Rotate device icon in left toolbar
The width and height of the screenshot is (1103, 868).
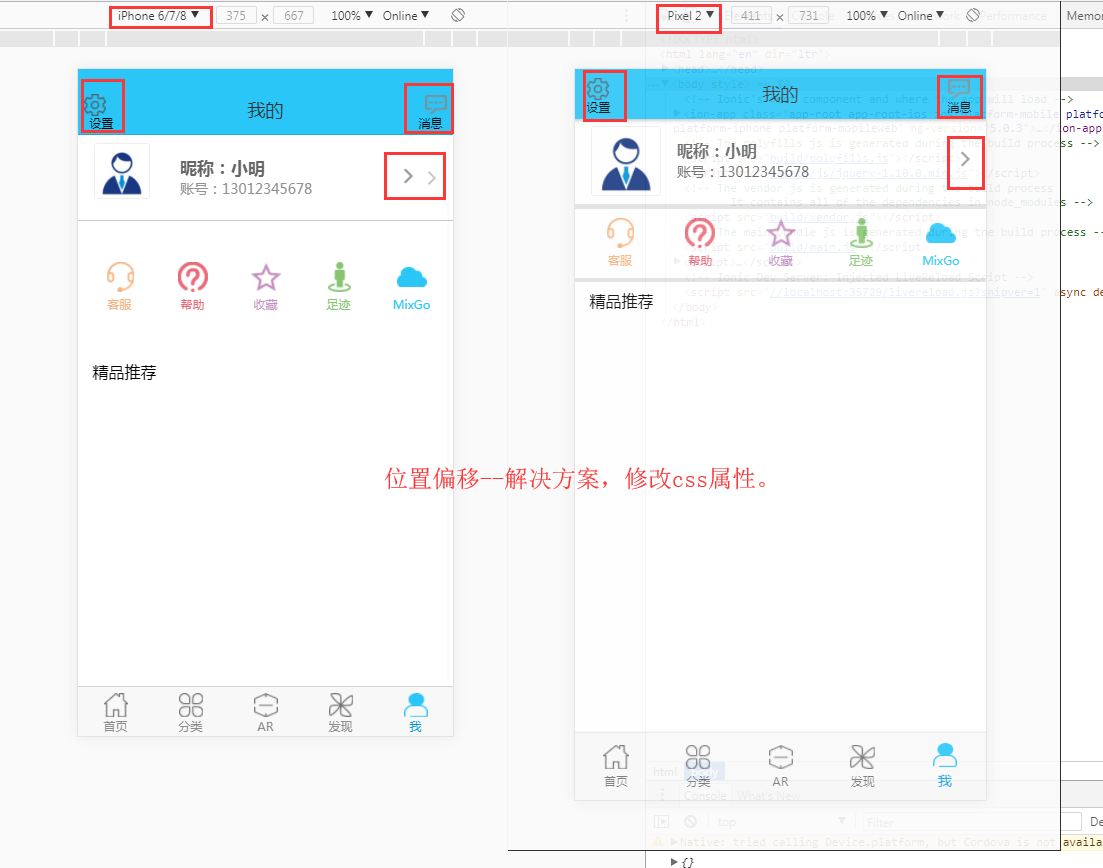click(x=458, y=15)
